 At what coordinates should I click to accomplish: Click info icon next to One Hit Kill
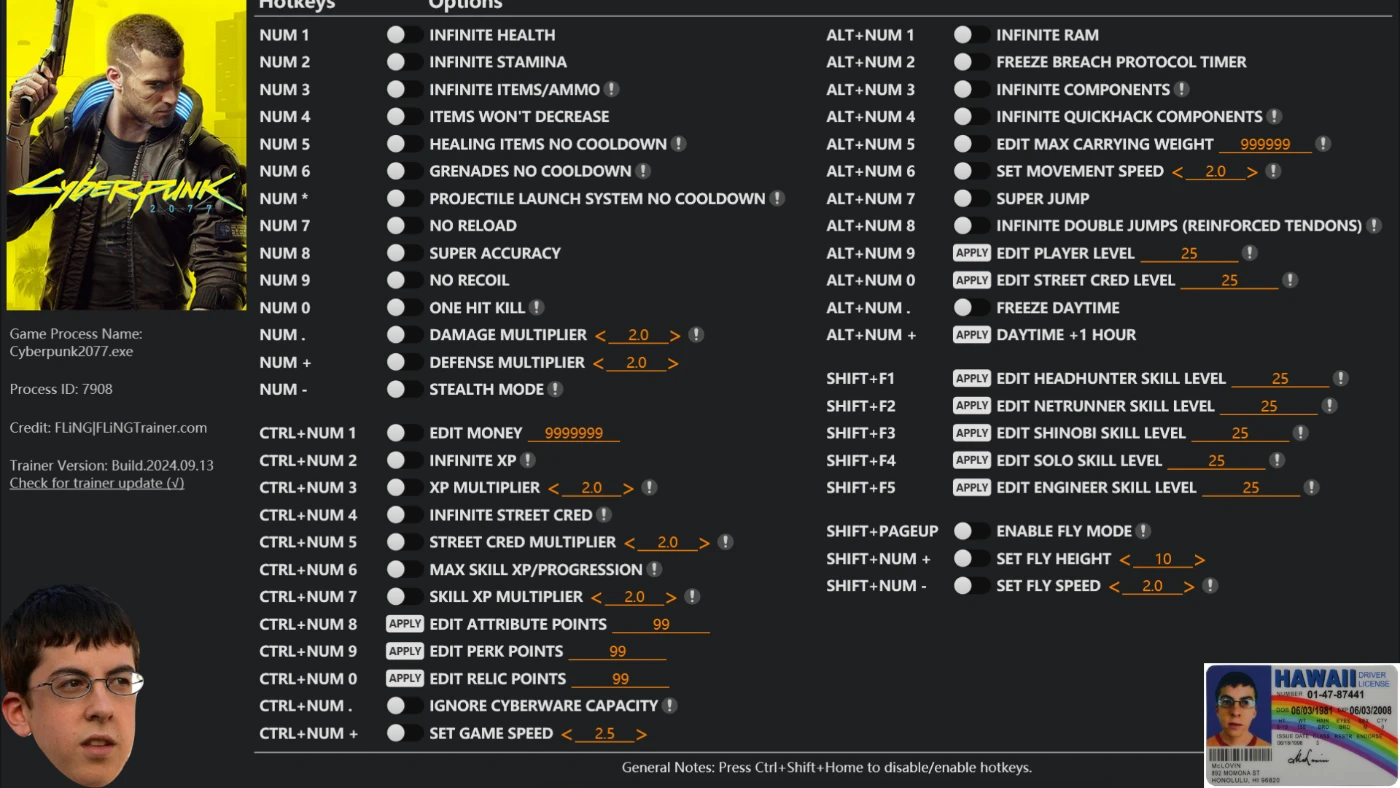pyautogui.click(x=537, y=307)
